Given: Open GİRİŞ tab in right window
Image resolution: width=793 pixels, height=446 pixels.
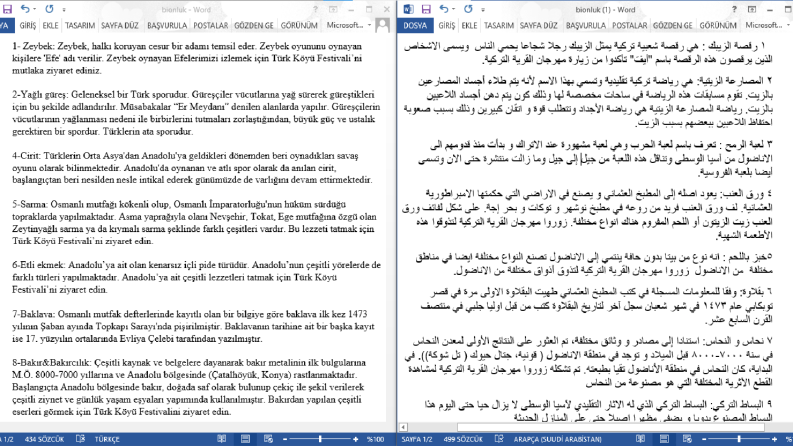Looking at the screenshot, I should click(x=447, y=25).
